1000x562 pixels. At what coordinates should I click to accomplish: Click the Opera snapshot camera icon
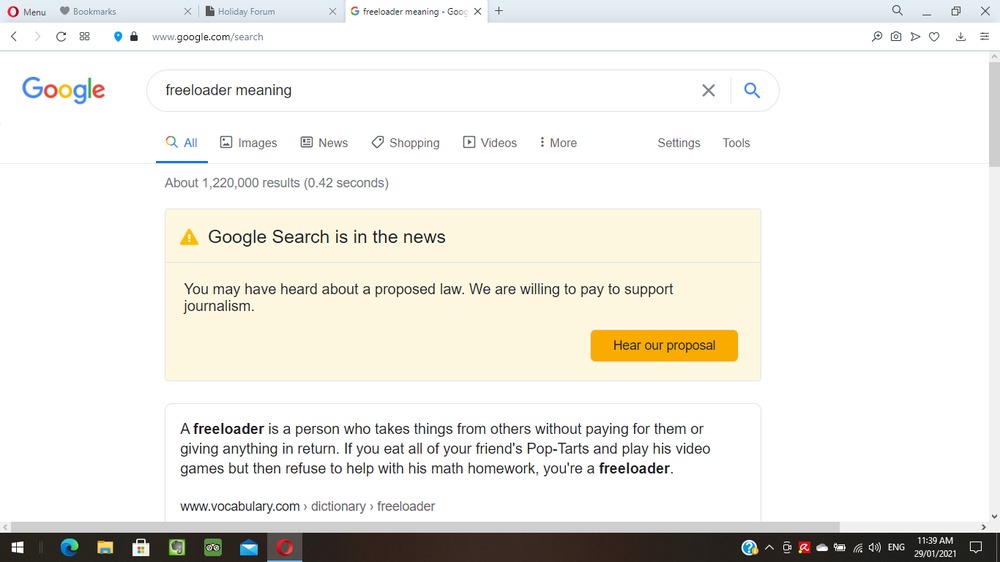tap(896, 37)
